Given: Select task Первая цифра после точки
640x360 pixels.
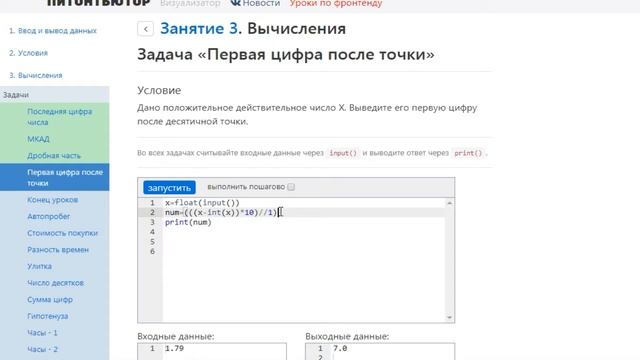Looking at the screenshot, I should pyautogui.click(x=55, y=177).
